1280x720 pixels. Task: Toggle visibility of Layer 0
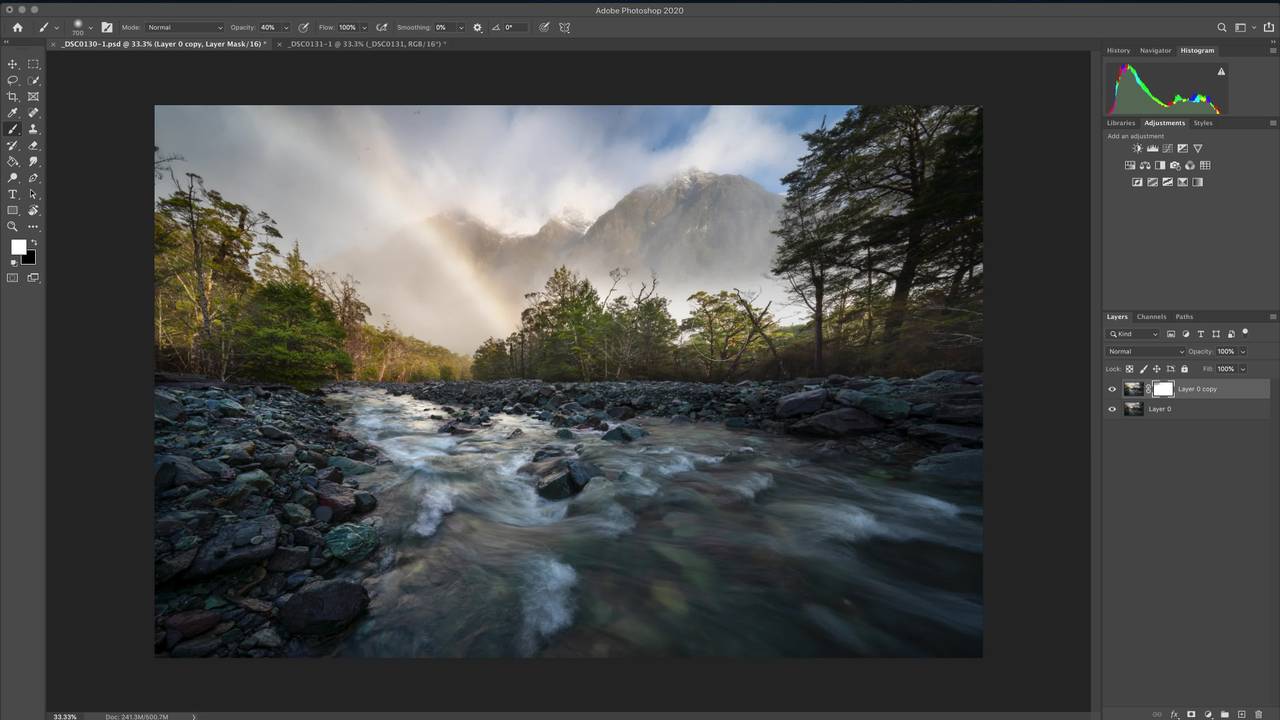pyautogui.click(x=1112, y=409)
